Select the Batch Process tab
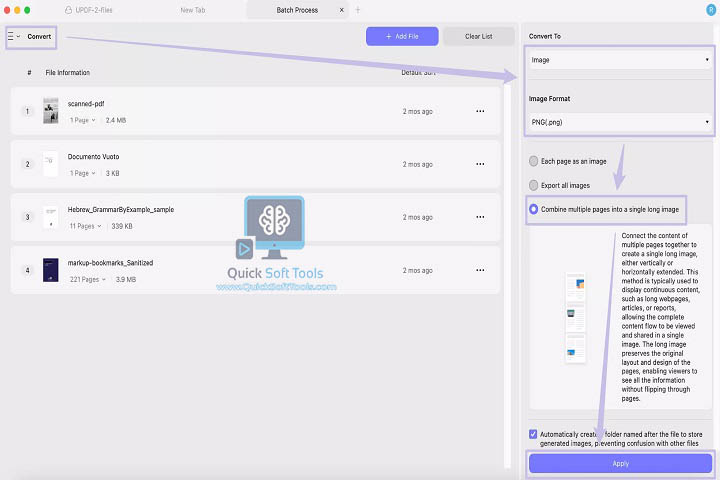The height and width of the screenshot is (480, 720). tap(297, 10)
